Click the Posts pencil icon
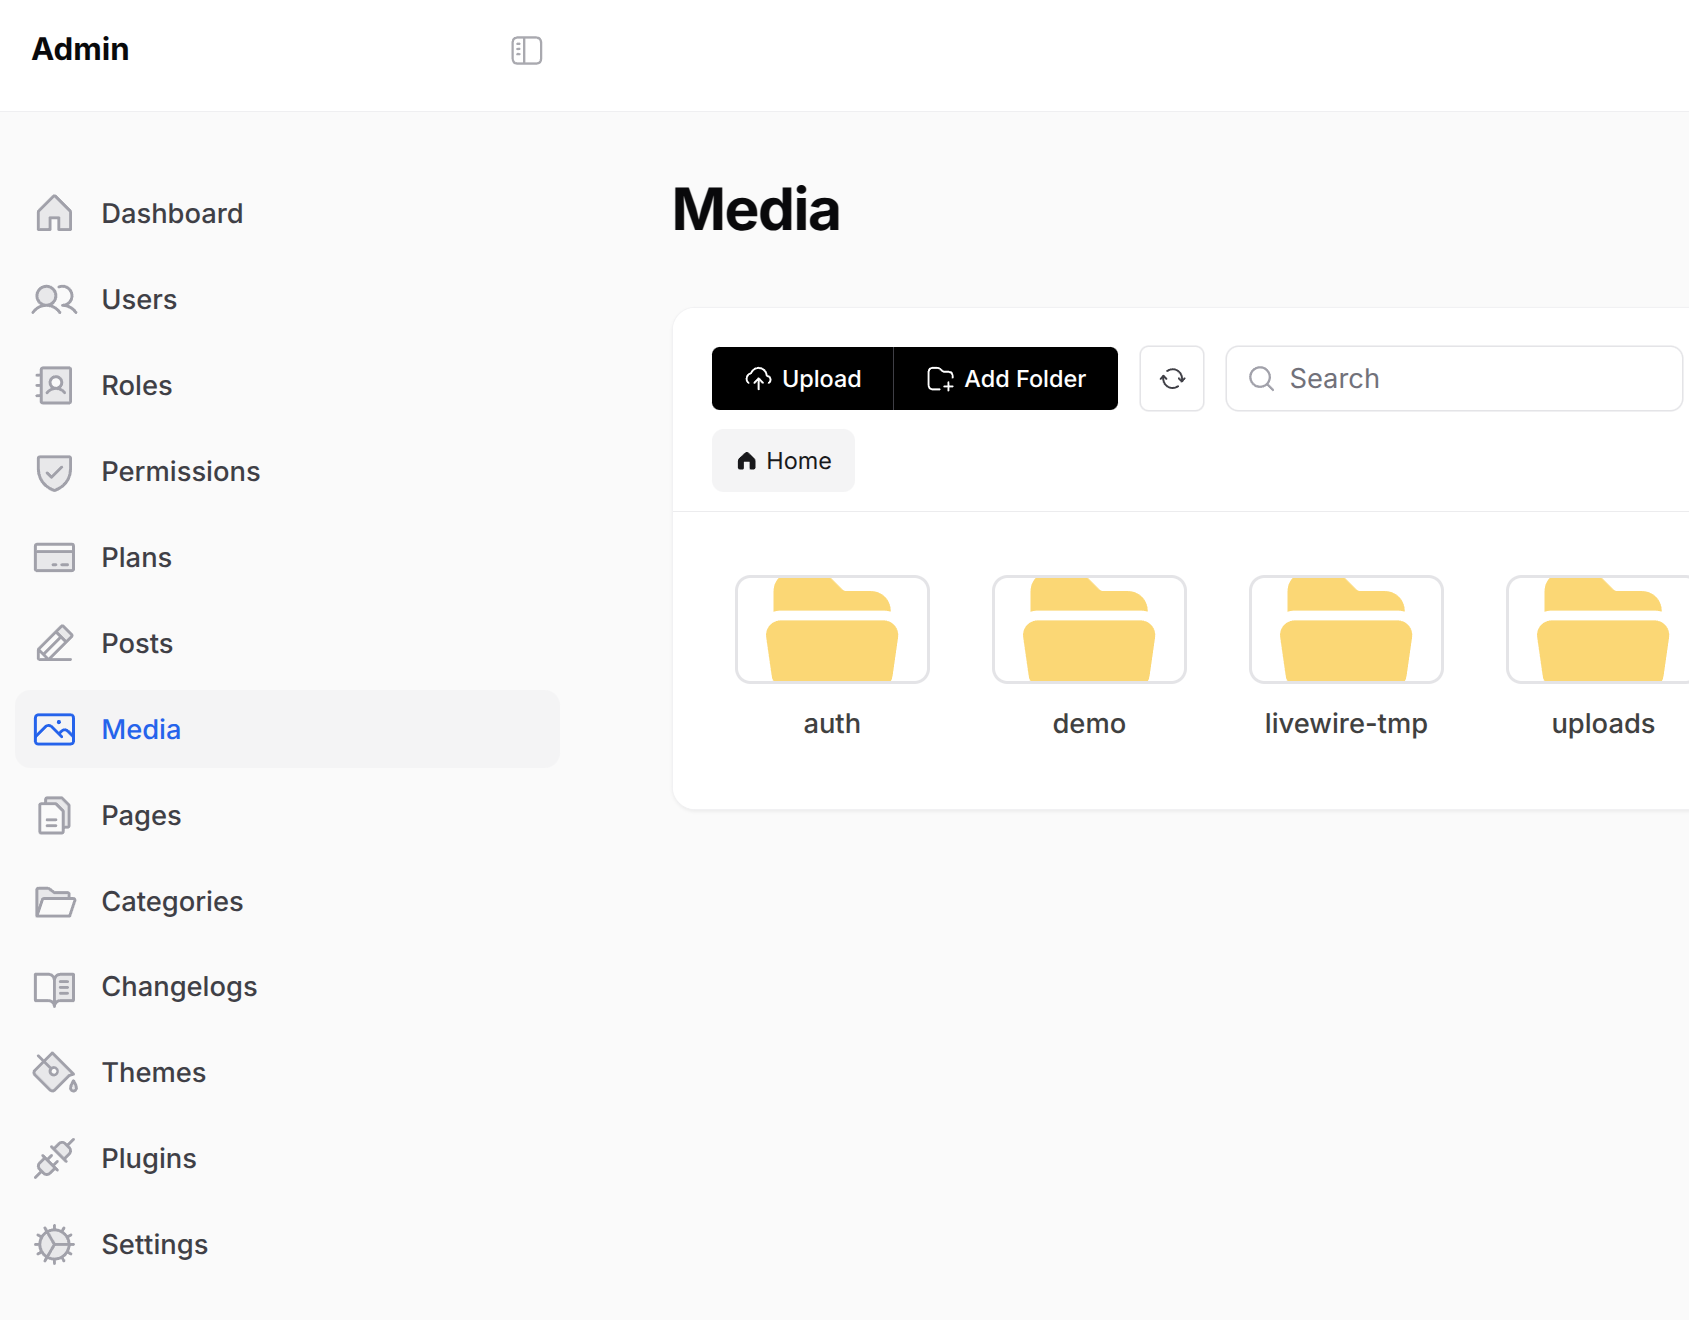Viewport: 1689px width, 1320px height. (54, 643)
